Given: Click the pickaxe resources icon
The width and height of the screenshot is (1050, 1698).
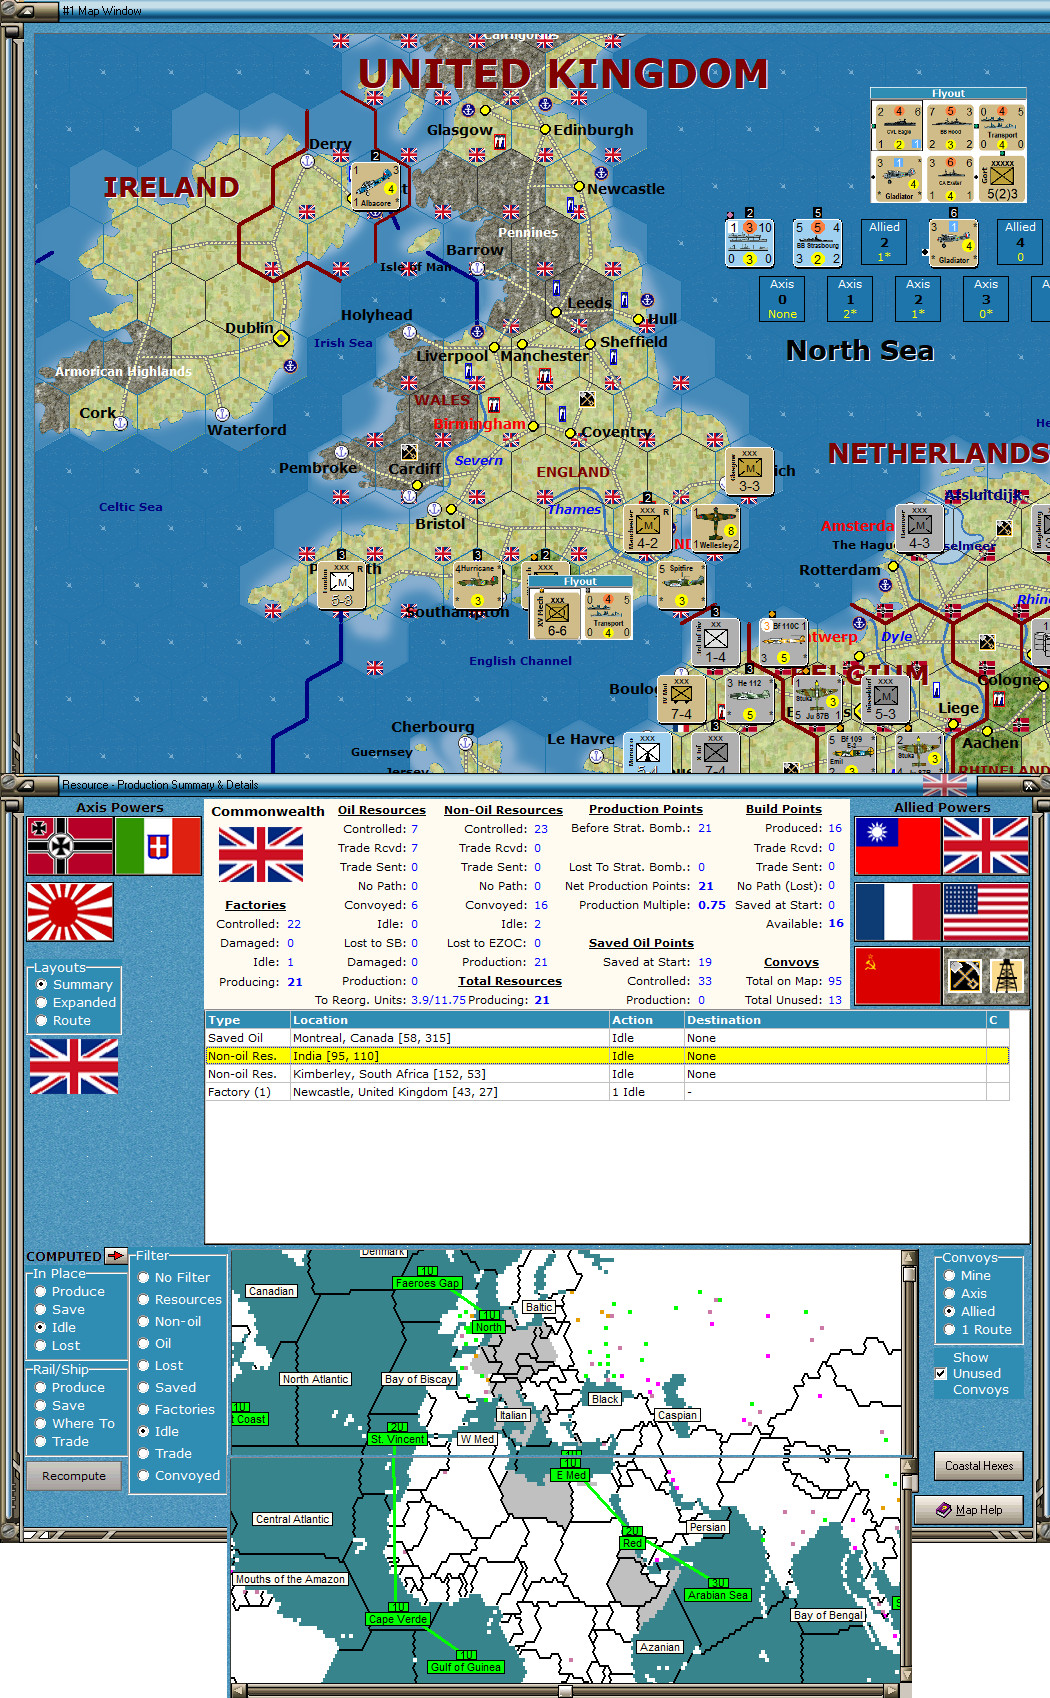Looking at the screenshot, I should [x=964, y=976].
